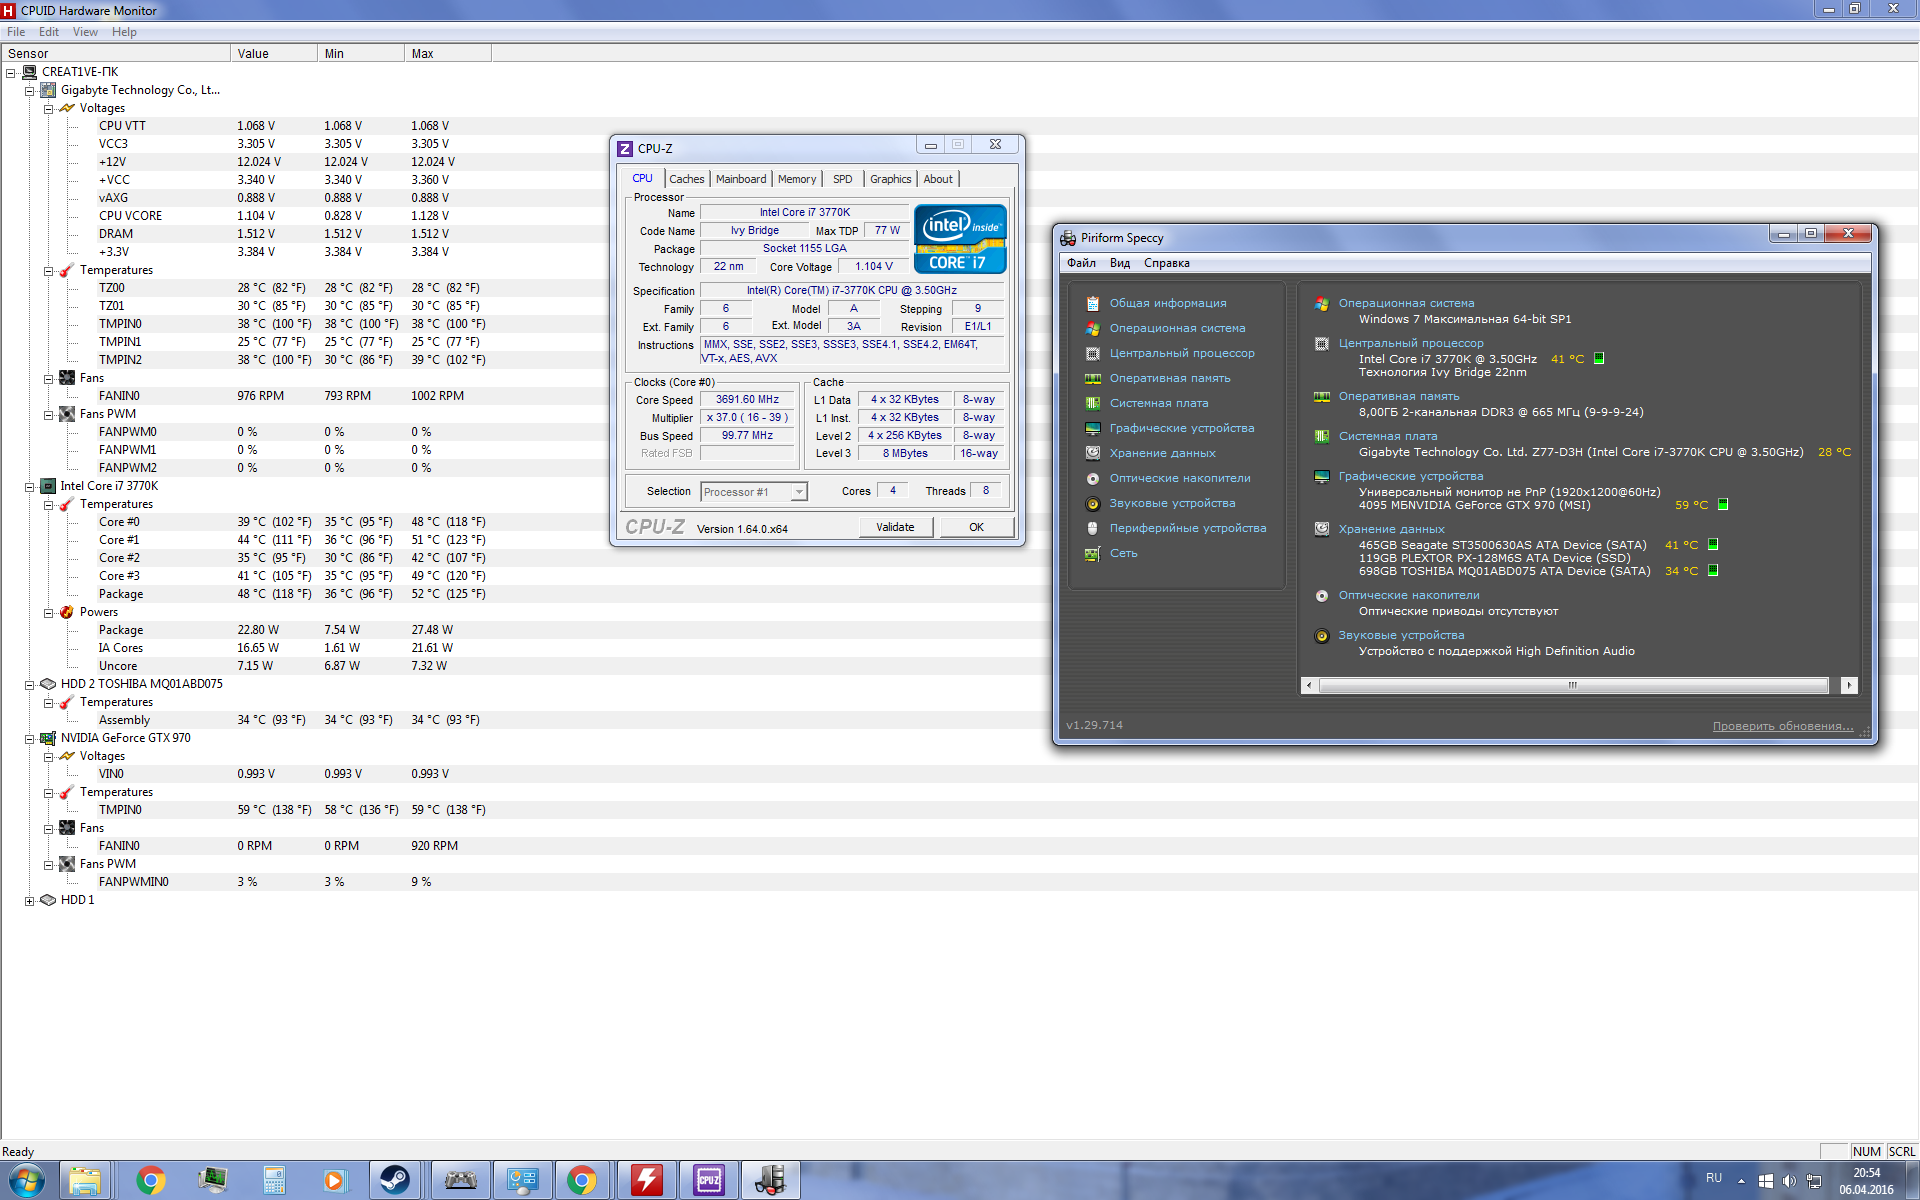Open Файл menu in Speccy
The height and width of the screenshot is (1200, 1920).
coord(1081,263)
